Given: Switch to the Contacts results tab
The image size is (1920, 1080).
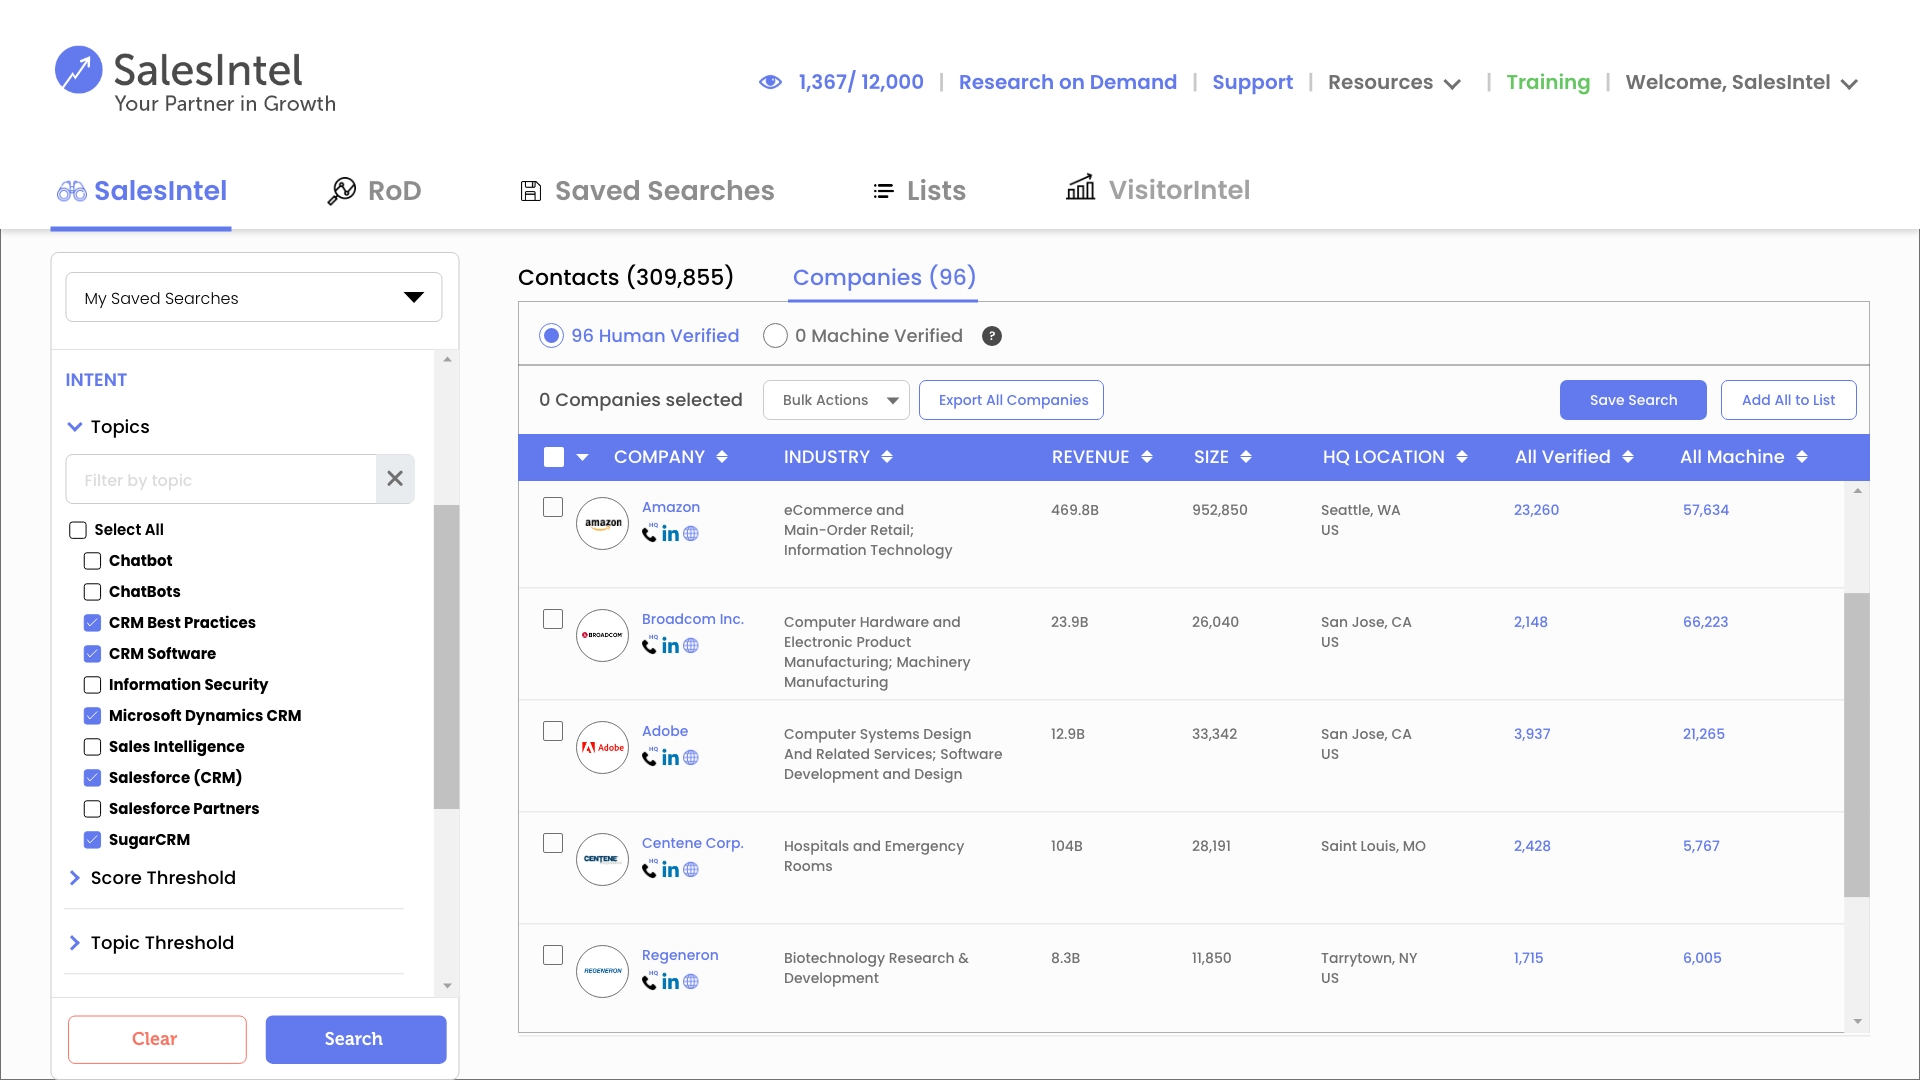Looking at the screenshot, I should tap(626, 277).
